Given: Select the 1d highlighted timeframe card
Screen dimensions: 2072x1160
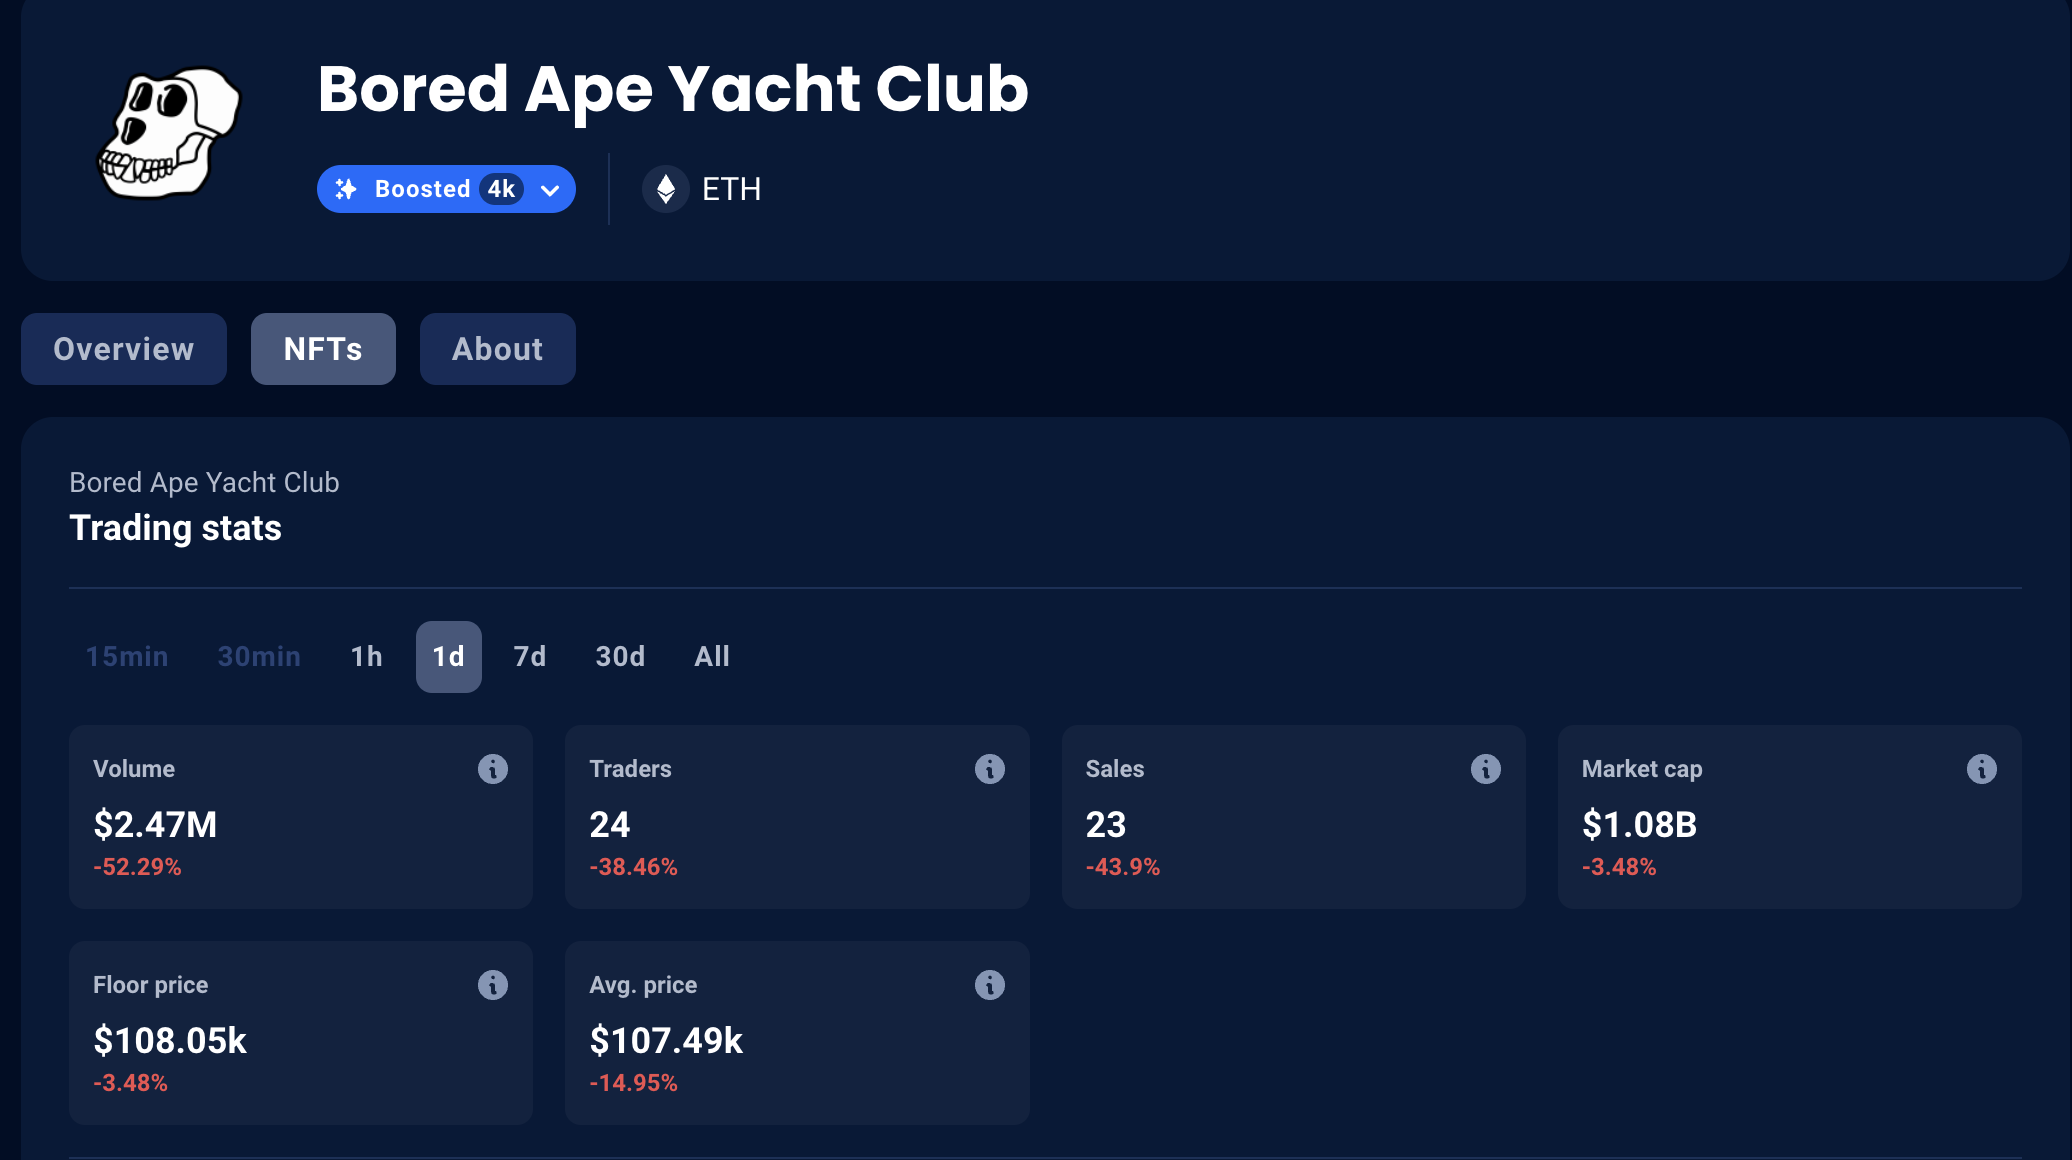Looking at the screenshot, I should coord(448,656).
